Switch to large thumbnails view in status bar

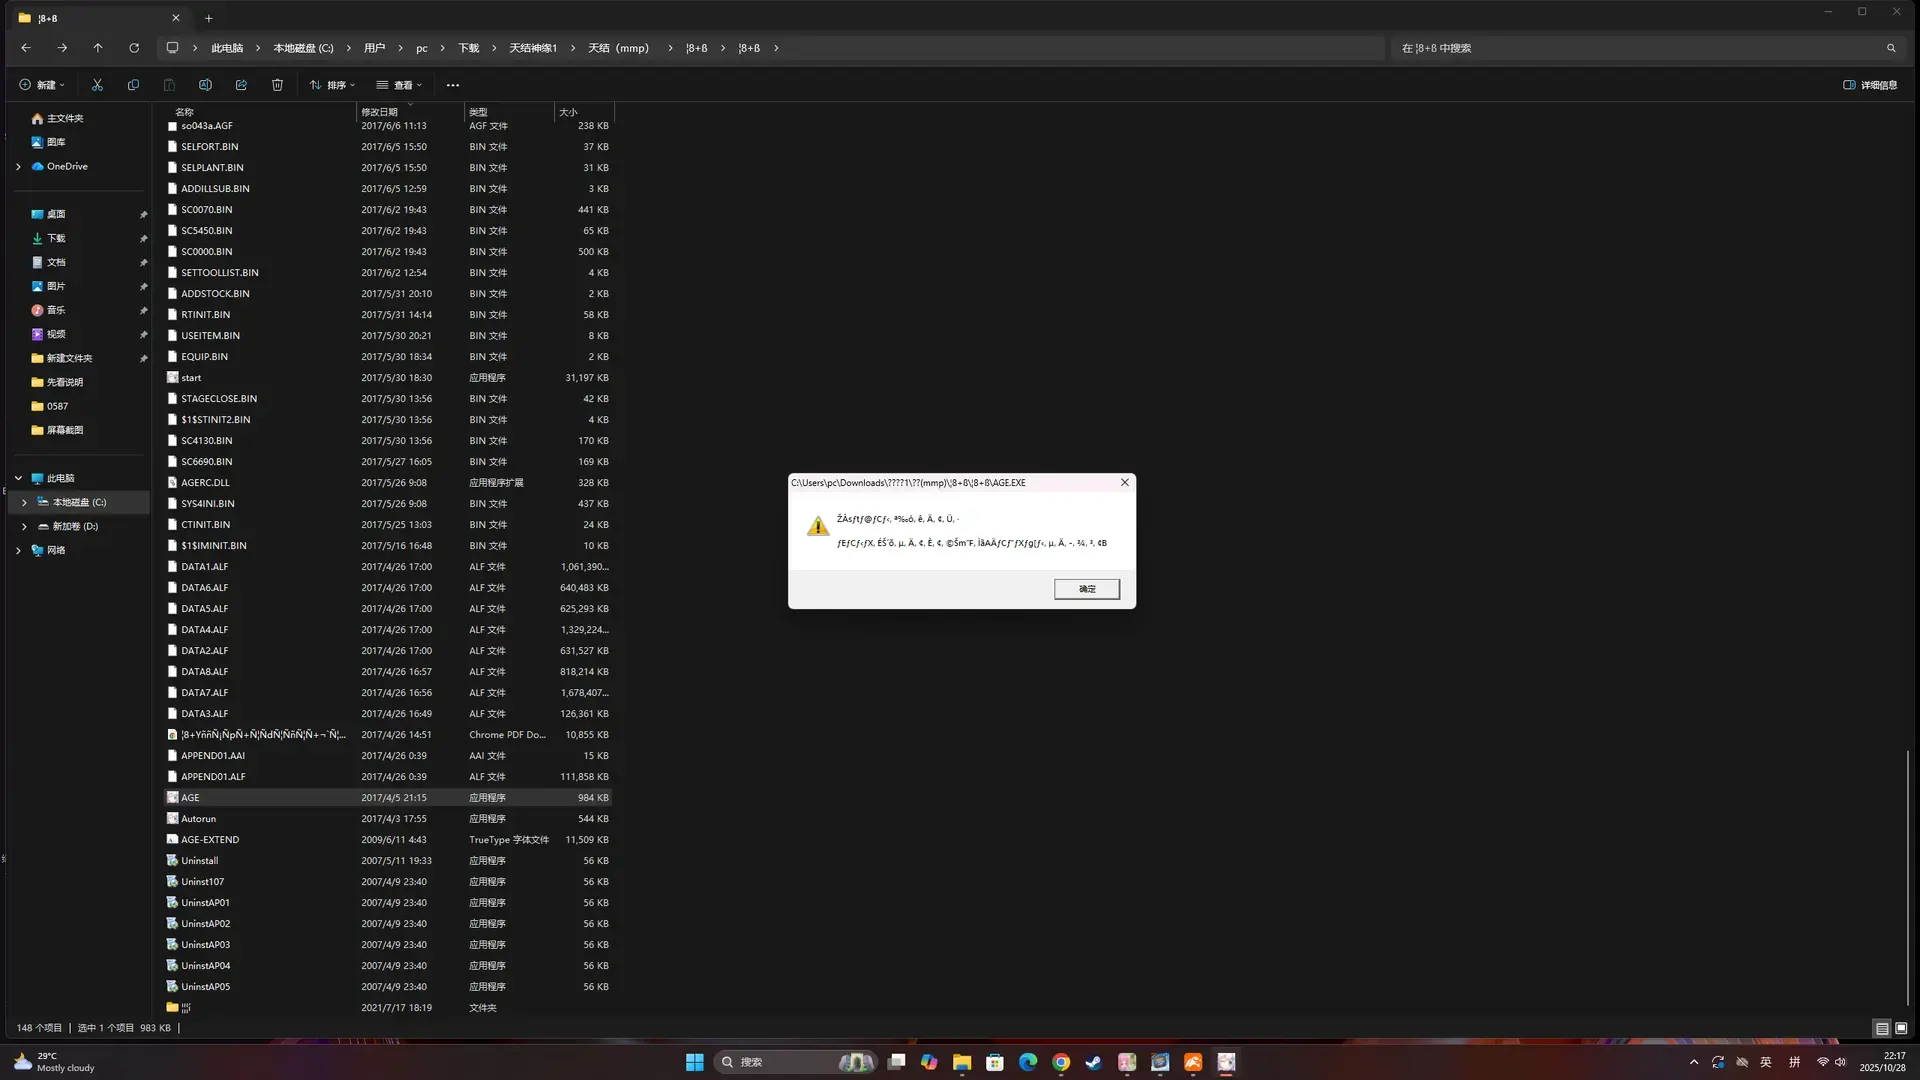(x=1901, y=1028)
